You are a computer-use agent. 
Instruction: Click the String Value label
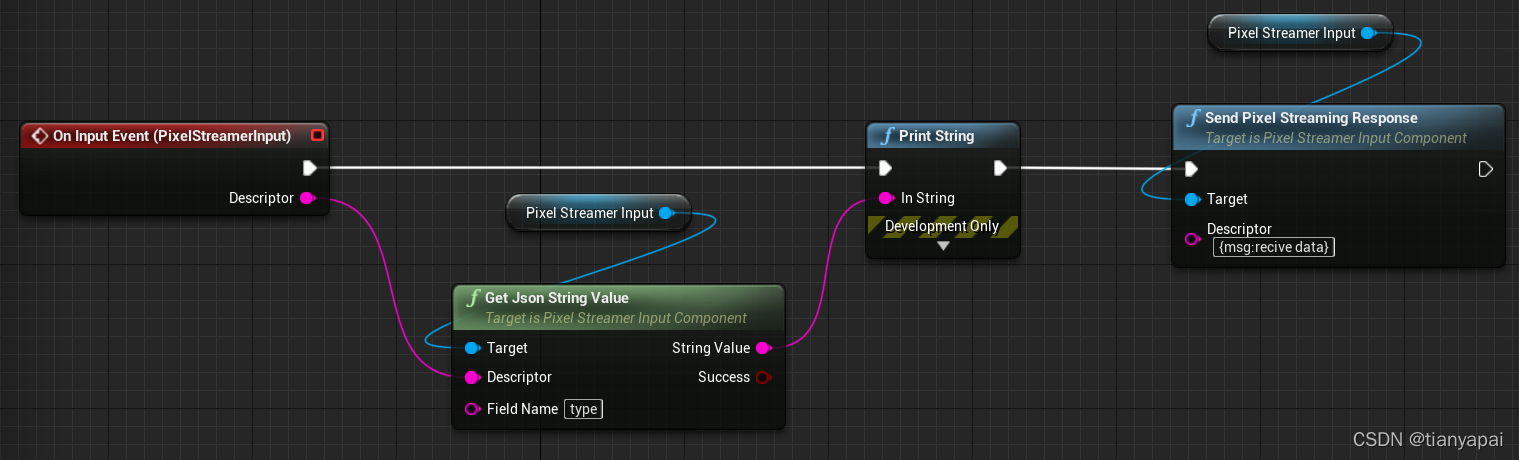711,348
